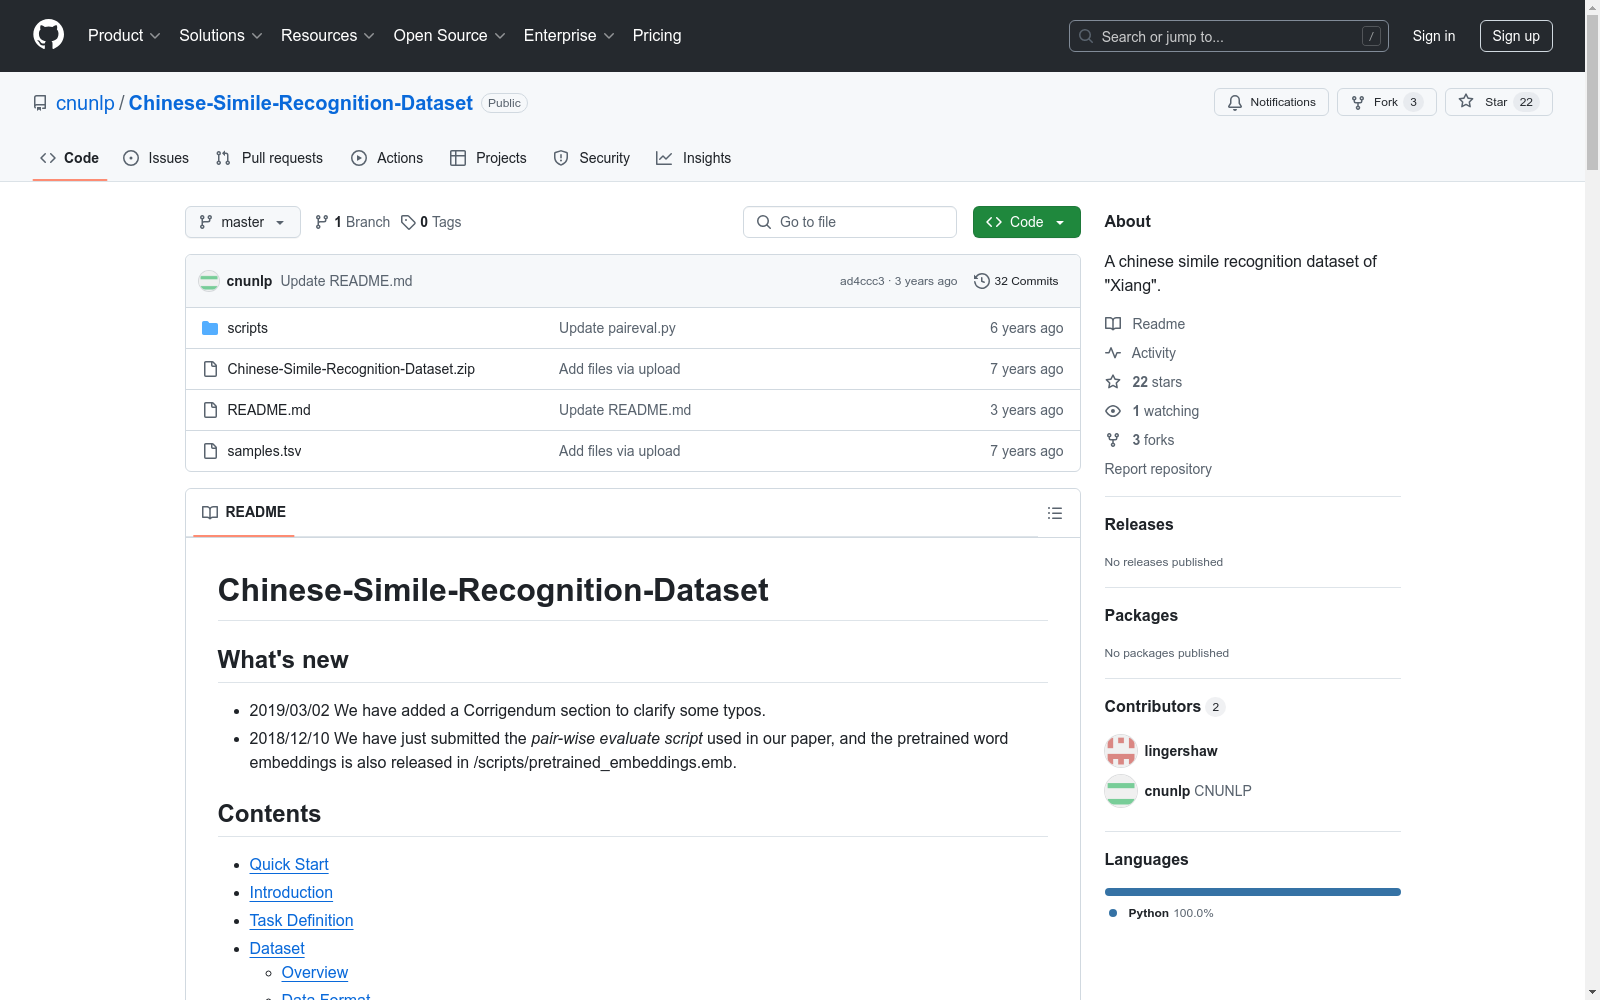
Task: Focus the Go to file input
Action: [850, 222]
